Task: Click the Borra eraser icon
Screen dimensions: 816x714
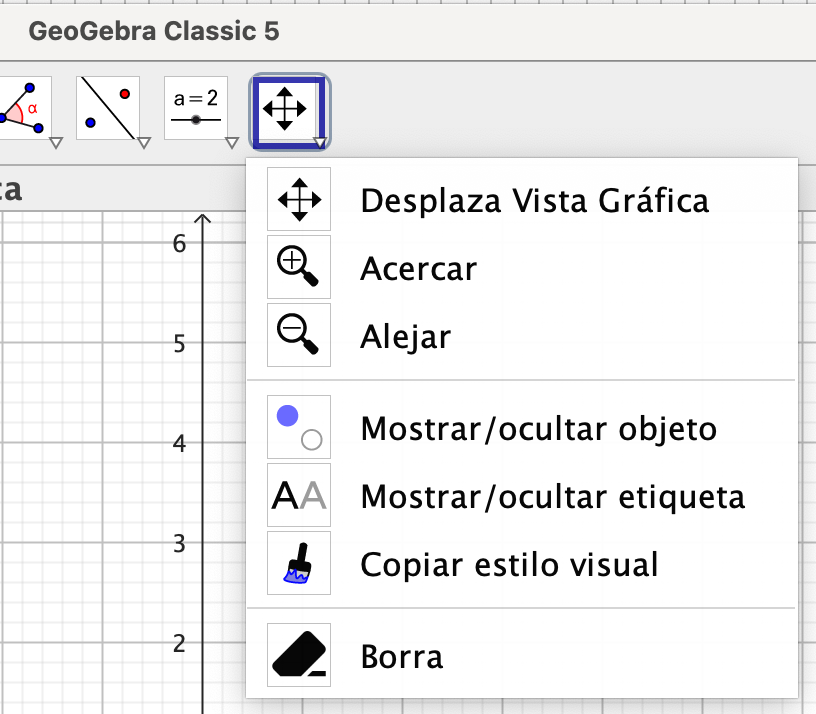Action: [x=299, y=655]
